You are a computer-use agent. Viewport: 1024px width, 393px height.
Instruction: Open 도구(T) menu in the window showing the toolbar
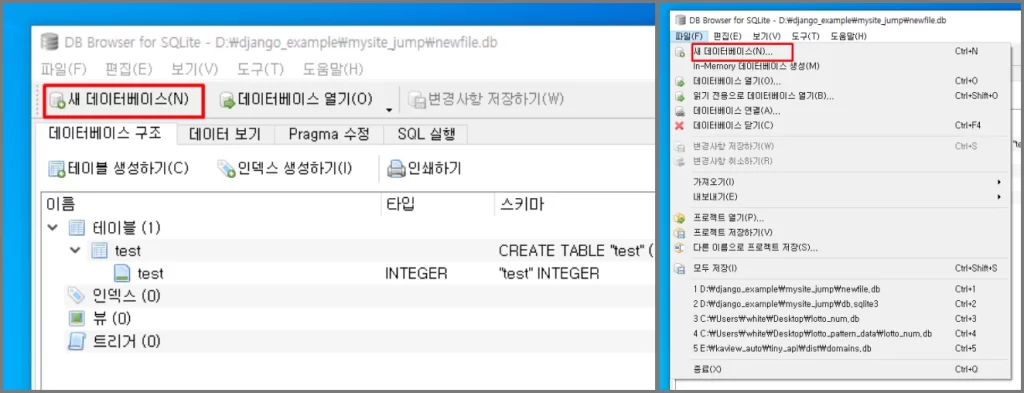[261, 69]
